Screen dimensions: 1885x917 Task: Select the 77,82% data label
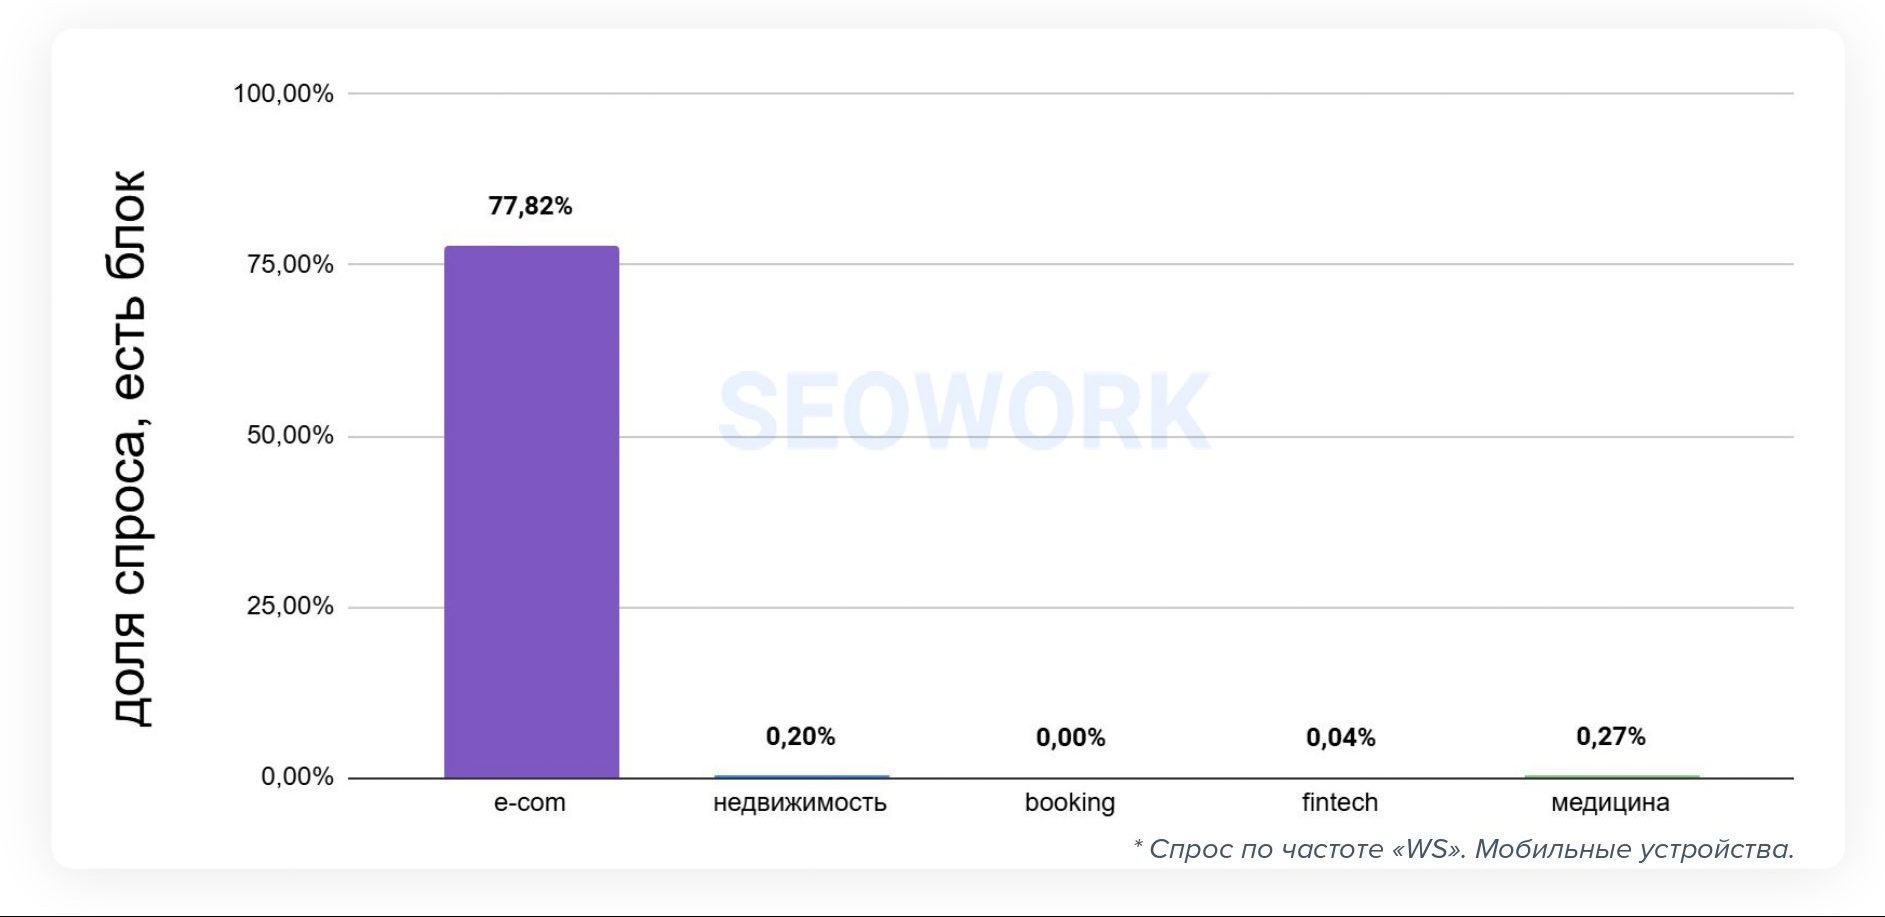pyautogui.click(x=530, y=206)
